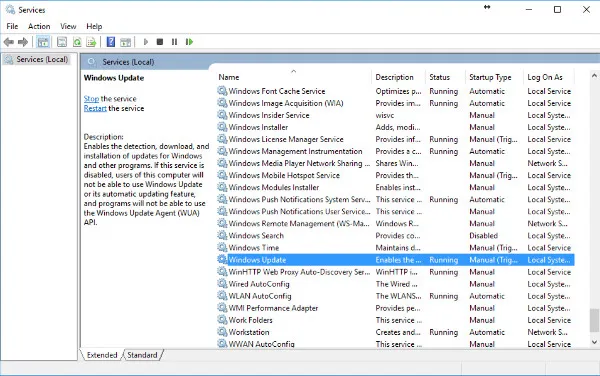Click the Export List toolbar icon
Viewport: 600px width, 376px height.
91,42
